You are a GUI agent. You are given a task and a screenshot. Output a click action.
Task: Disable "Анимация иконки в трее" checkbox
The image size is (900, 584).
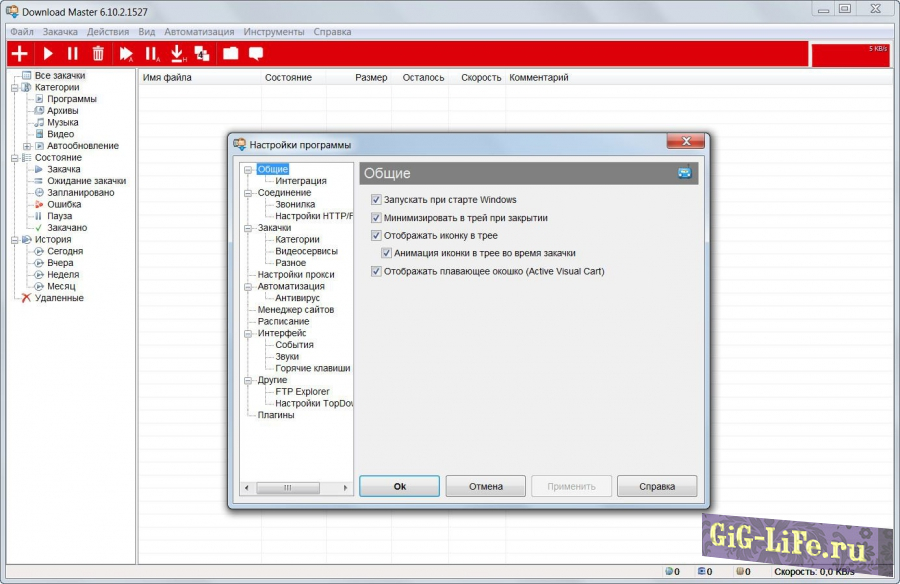(x=386, y=254)
